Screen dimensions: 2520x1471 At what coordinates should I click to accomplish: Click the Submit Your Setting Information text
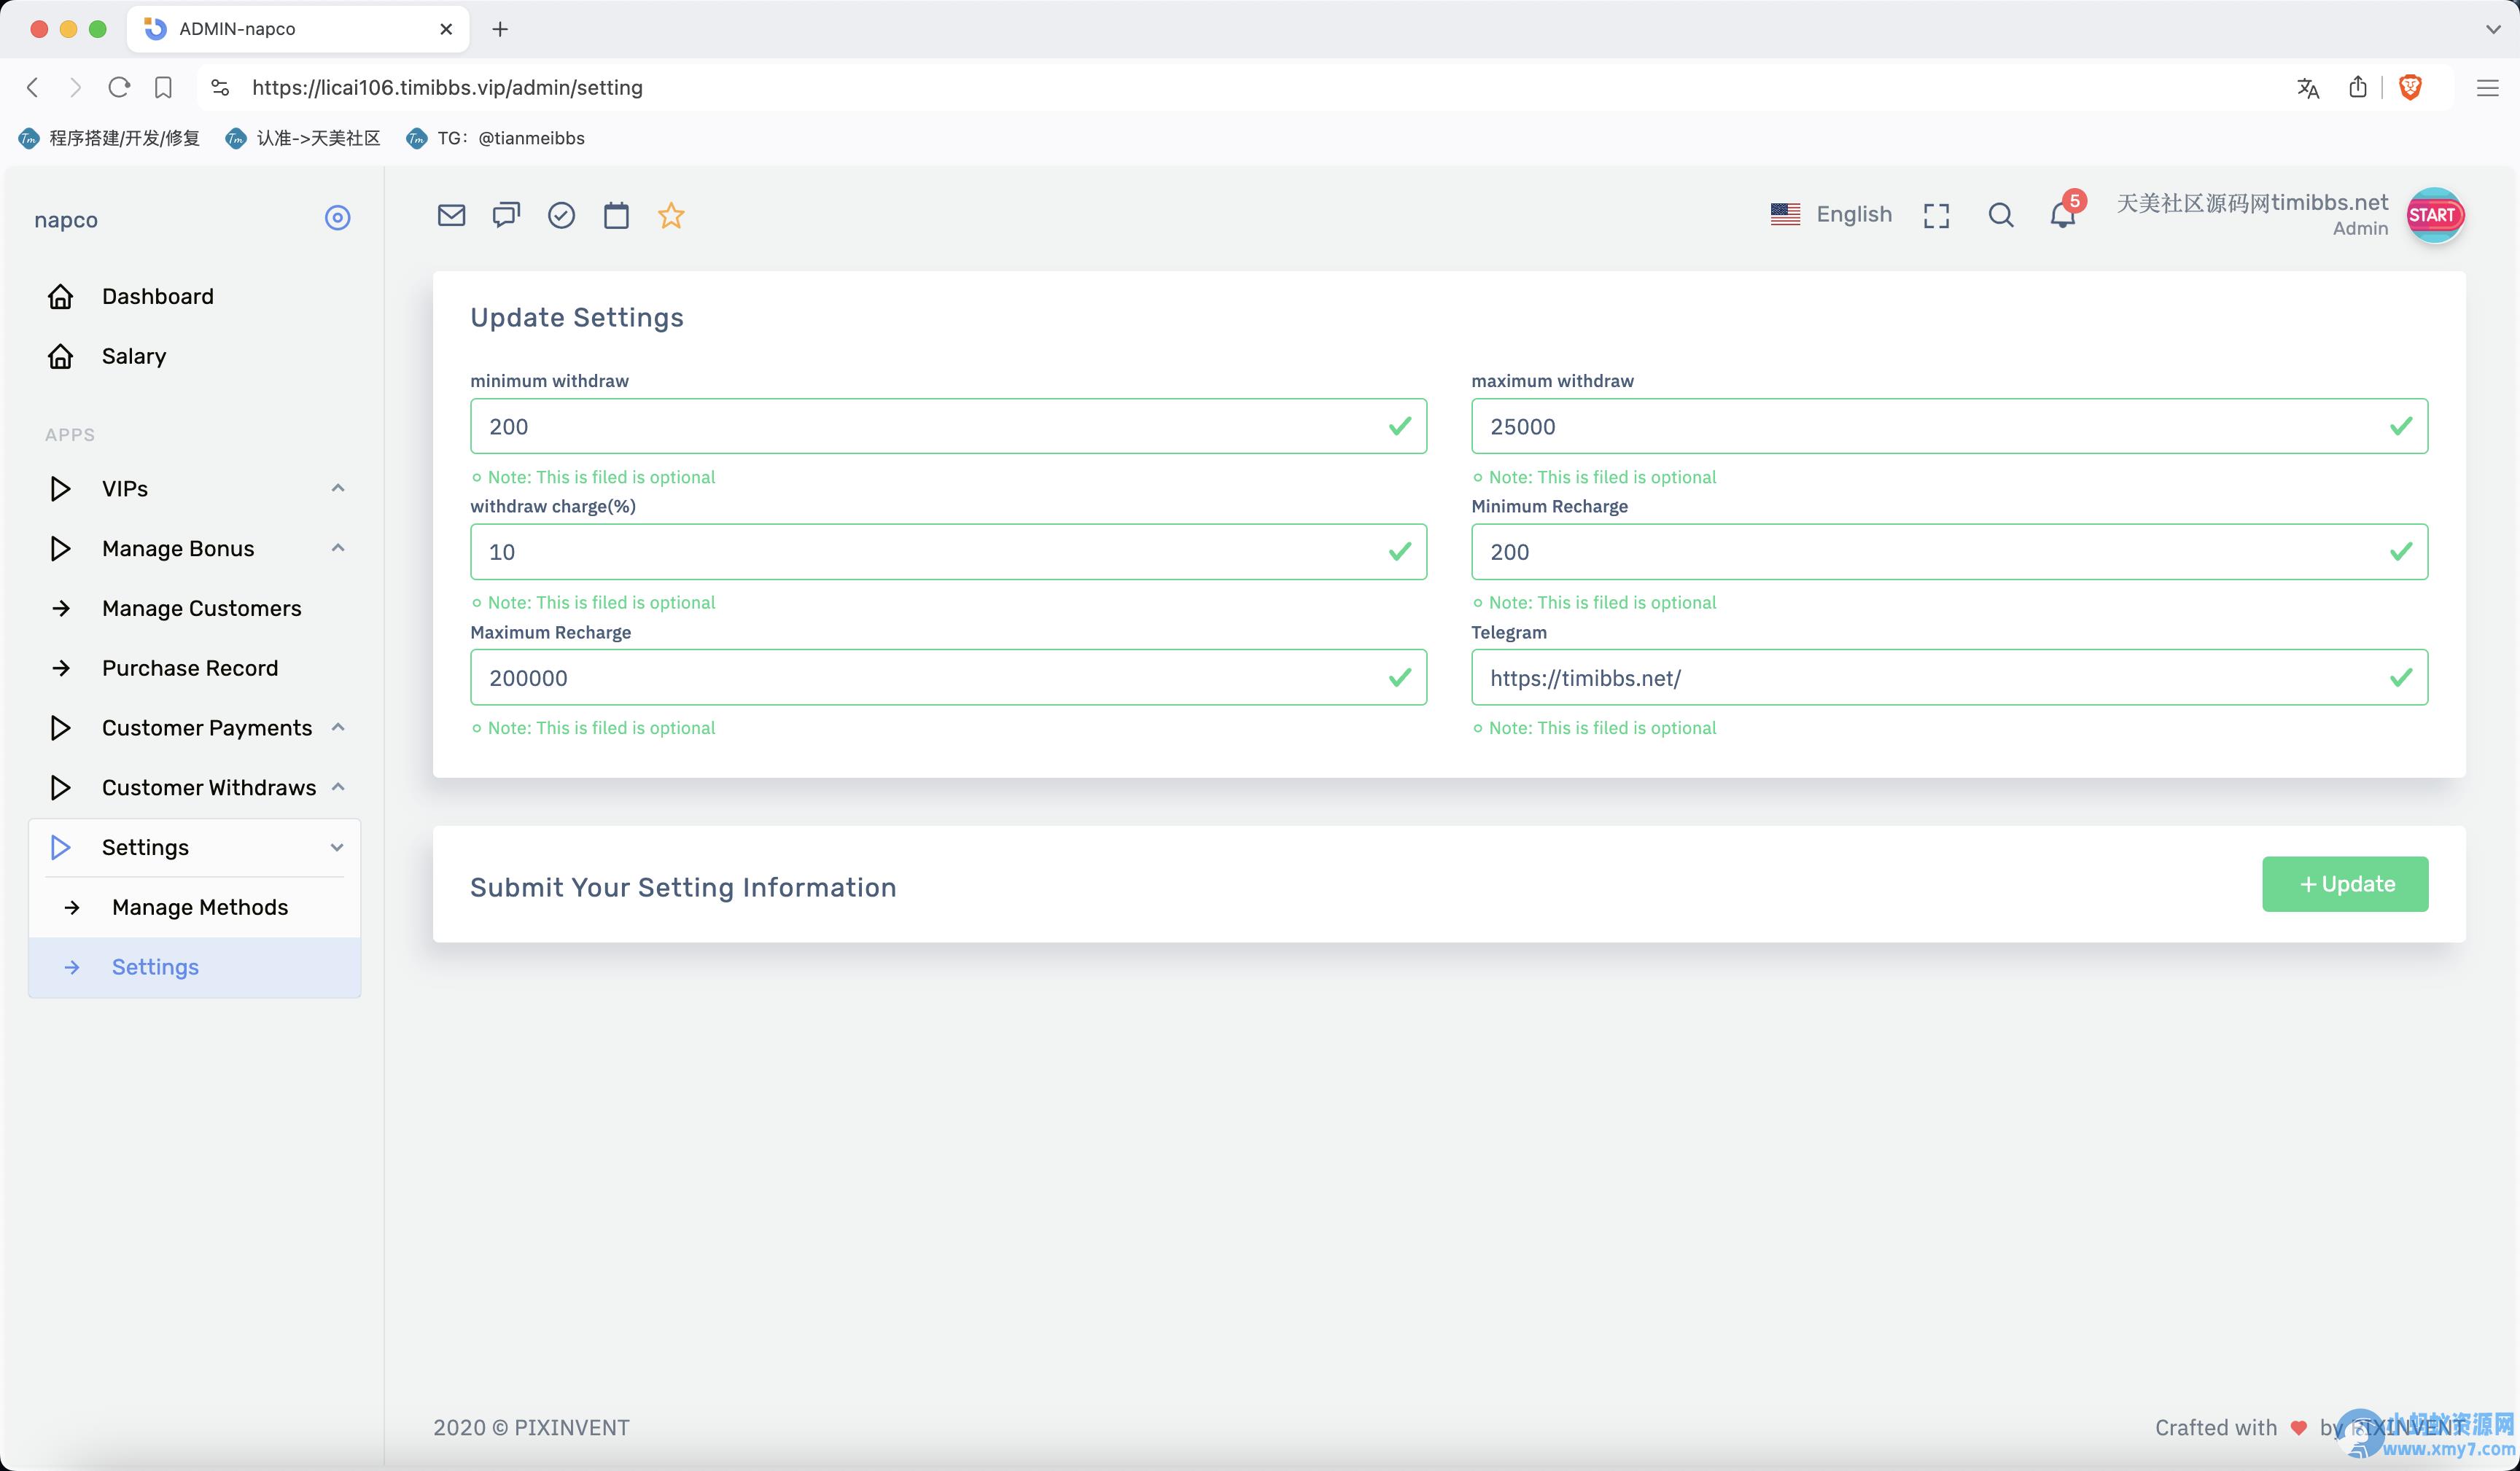coord(683,887)
